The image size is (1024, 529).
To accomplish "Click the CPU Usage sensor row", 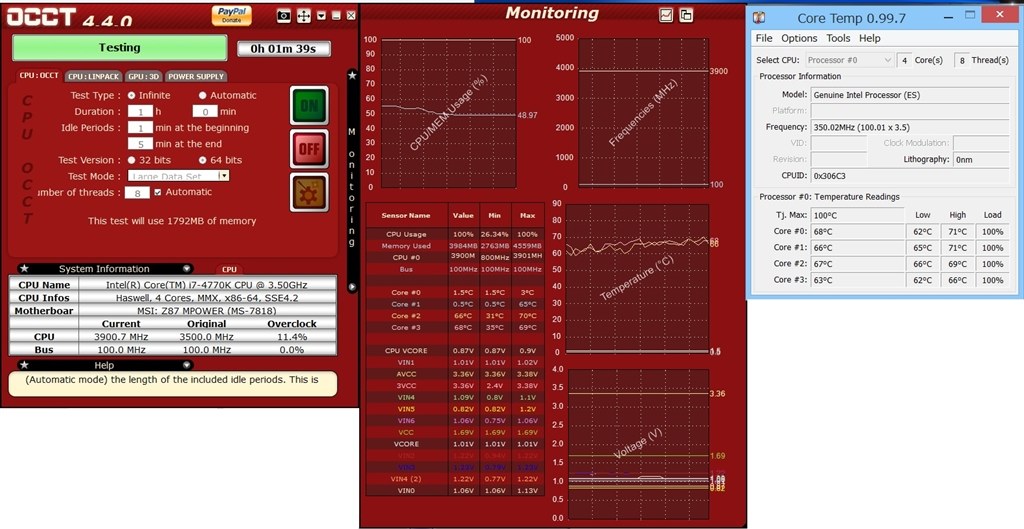I will pyautogui.click(x=455, y=234).
